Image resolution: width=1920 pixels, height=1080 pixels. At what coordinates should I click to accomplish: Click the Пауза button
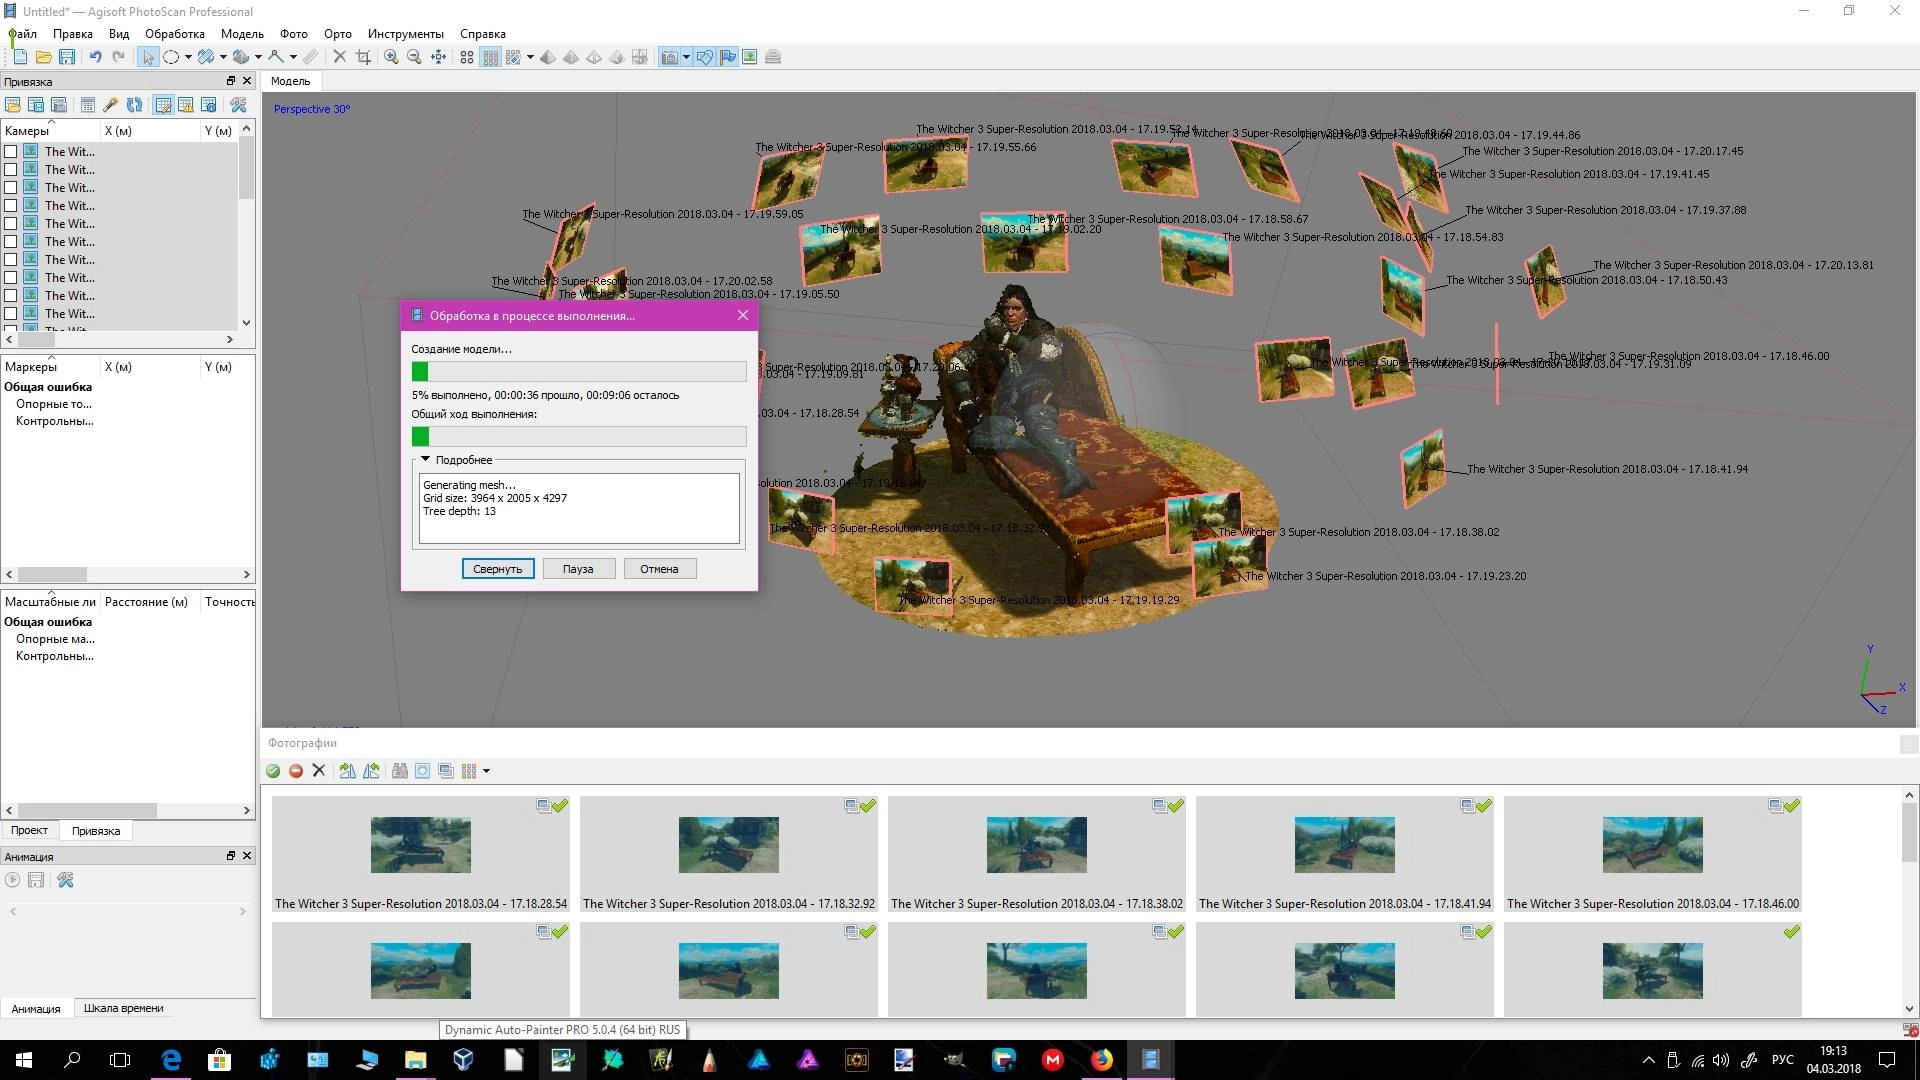click(x=578, y=569)
